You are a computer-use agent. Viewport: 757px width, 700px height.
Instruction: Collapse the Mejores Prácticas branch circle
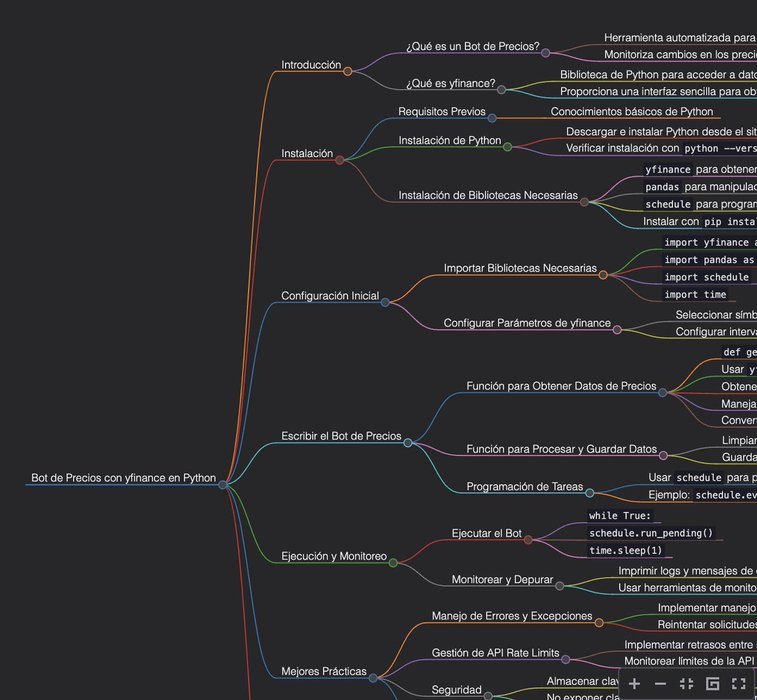pos(373,678)
